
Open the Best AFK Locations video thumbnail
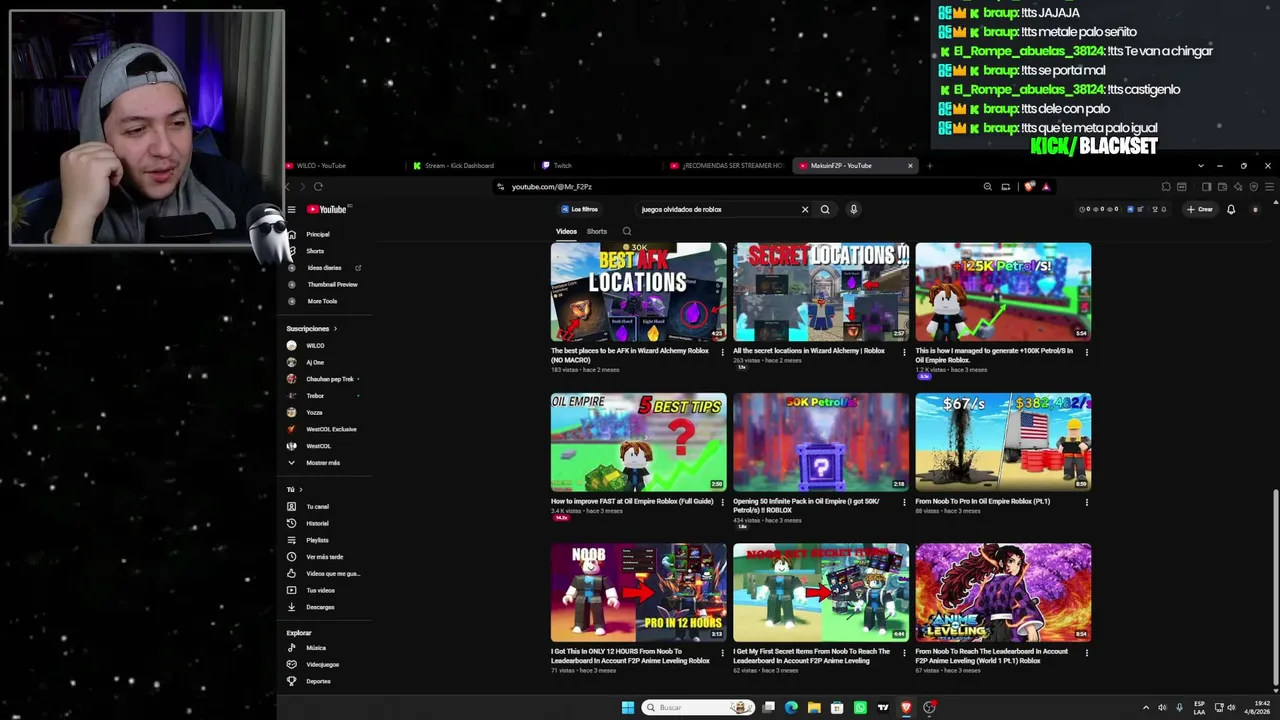(639, 292)
